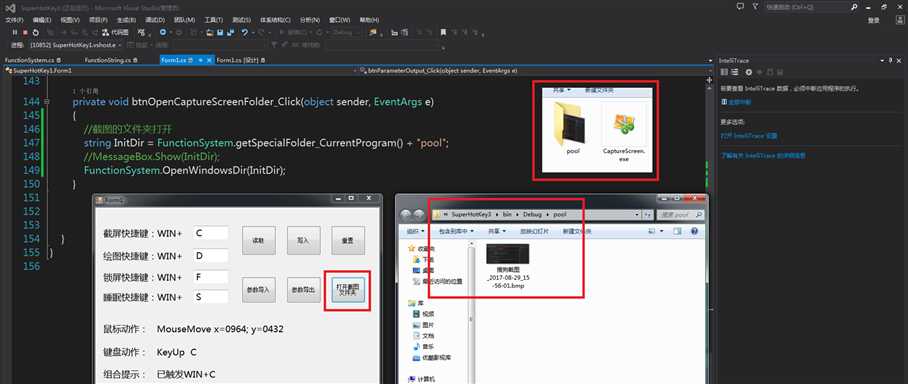Open Explorer Organize dropdown
The width and height of the screenshot is (908, 384).
point(415,231)
